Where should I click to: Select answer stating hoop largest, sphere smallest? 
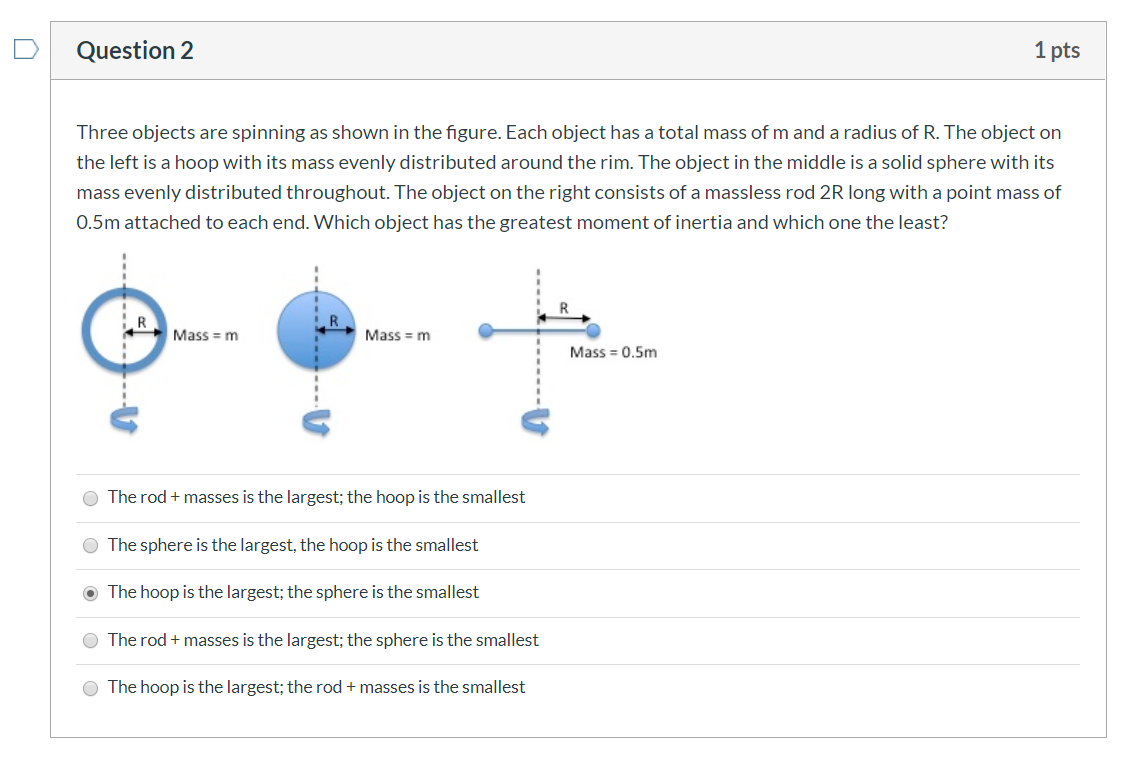[90, 592]
